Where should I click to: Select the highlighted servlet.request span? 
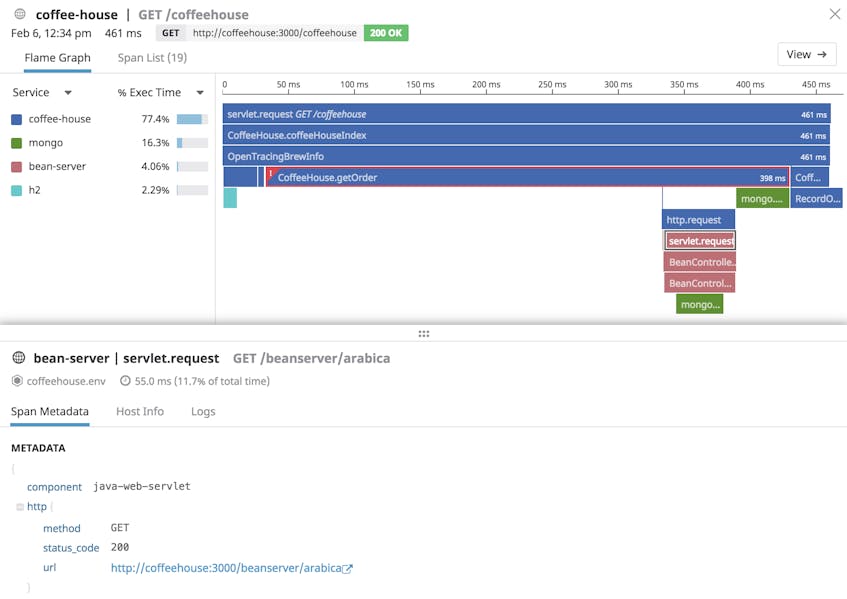(x=698, y=240)
